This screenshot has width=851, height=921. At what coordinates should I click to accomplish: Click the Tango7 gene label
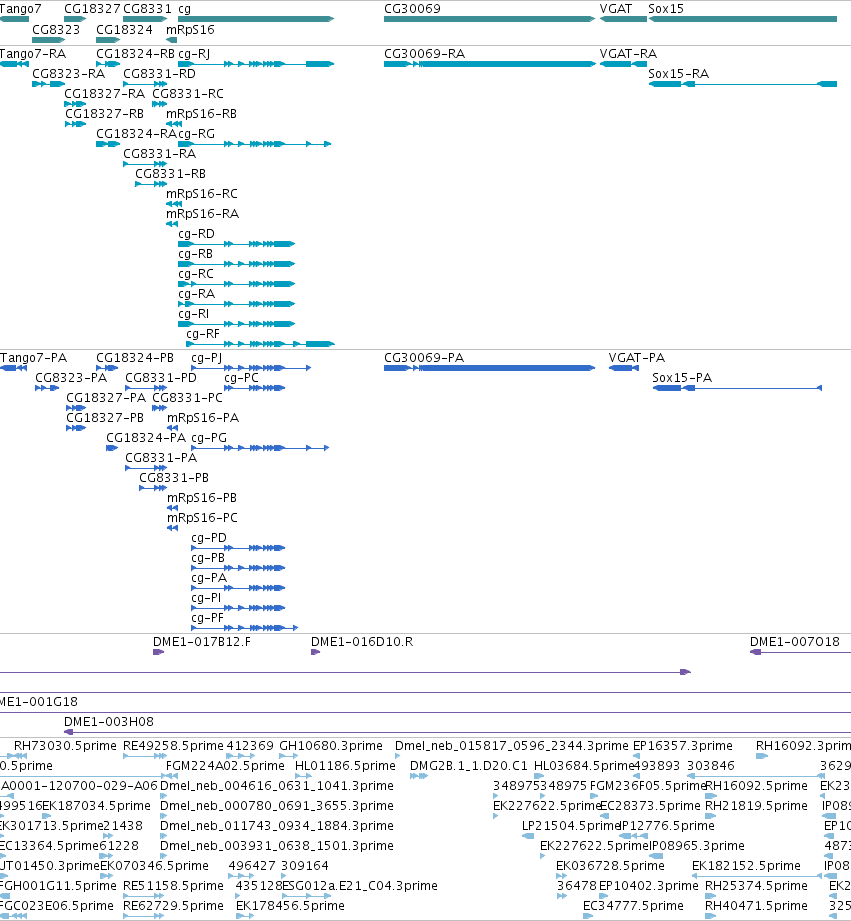click(x=21, y=9)
